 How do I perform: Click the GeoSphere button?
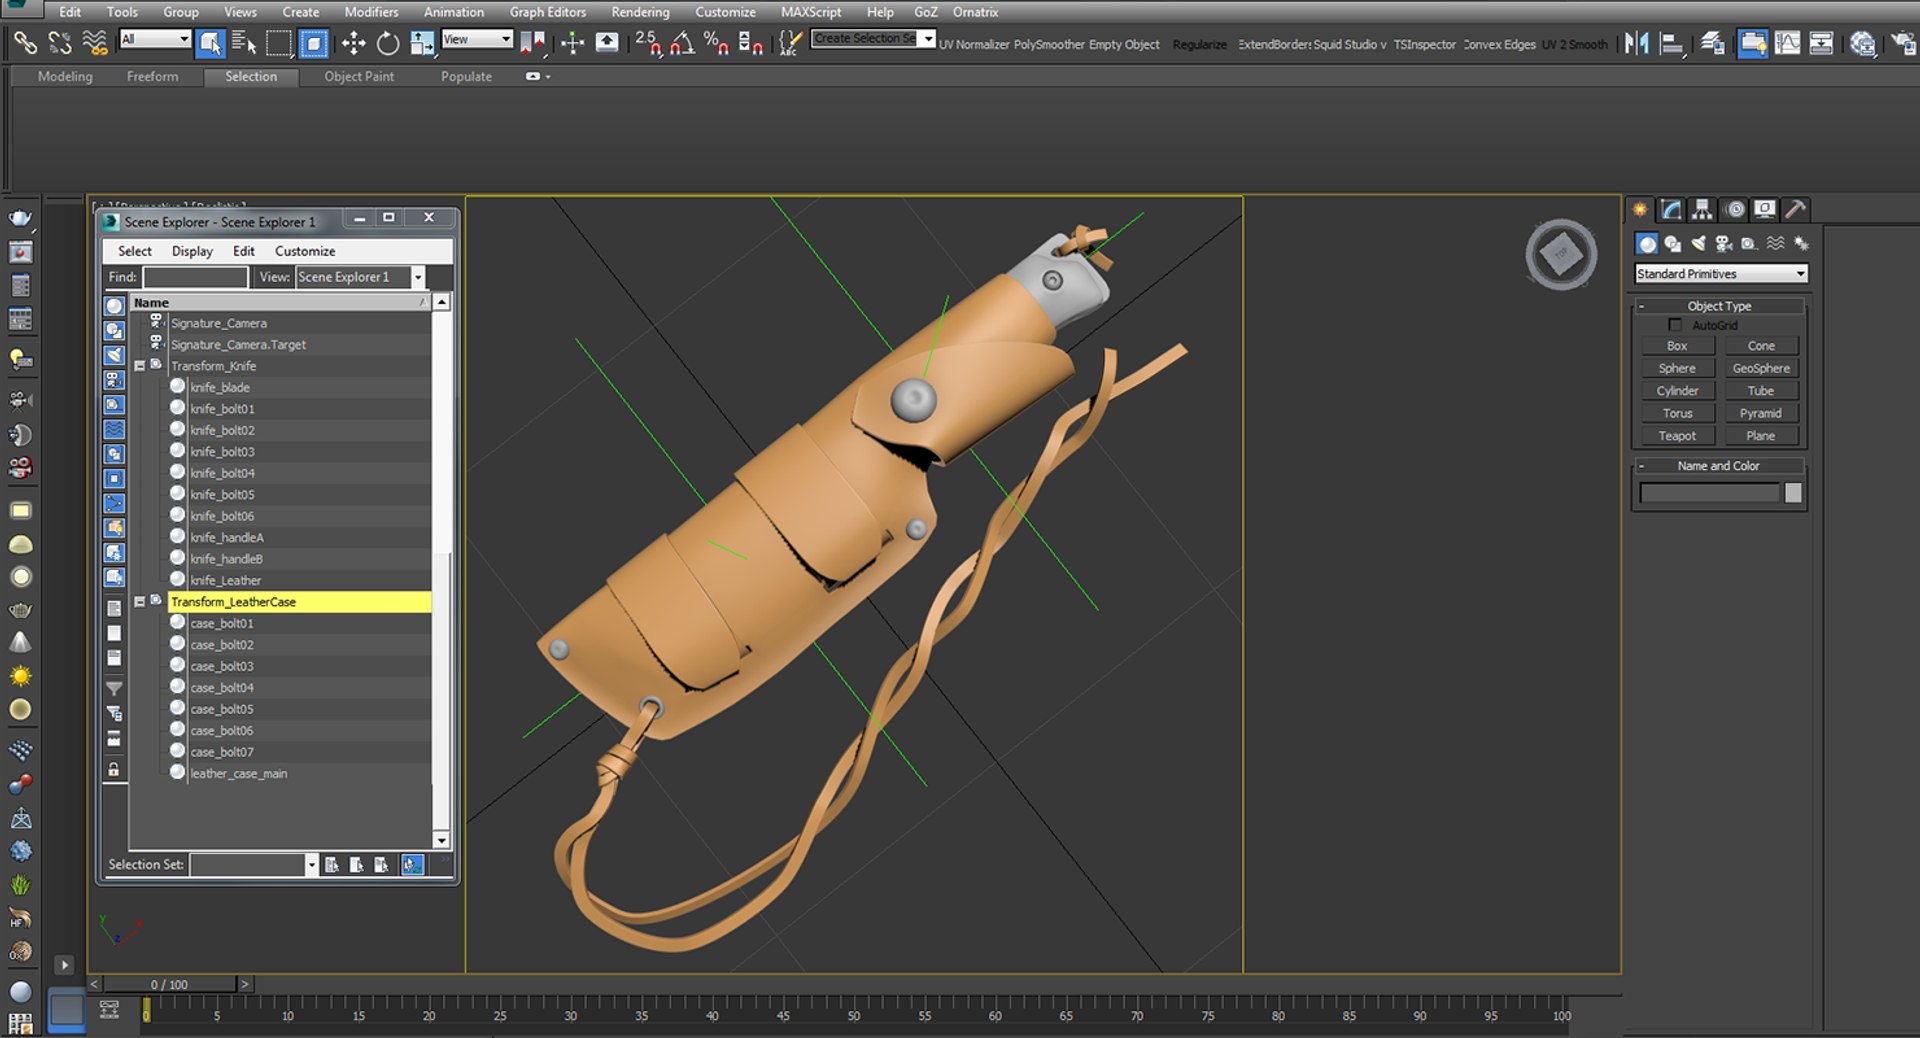pos(1761,368)
